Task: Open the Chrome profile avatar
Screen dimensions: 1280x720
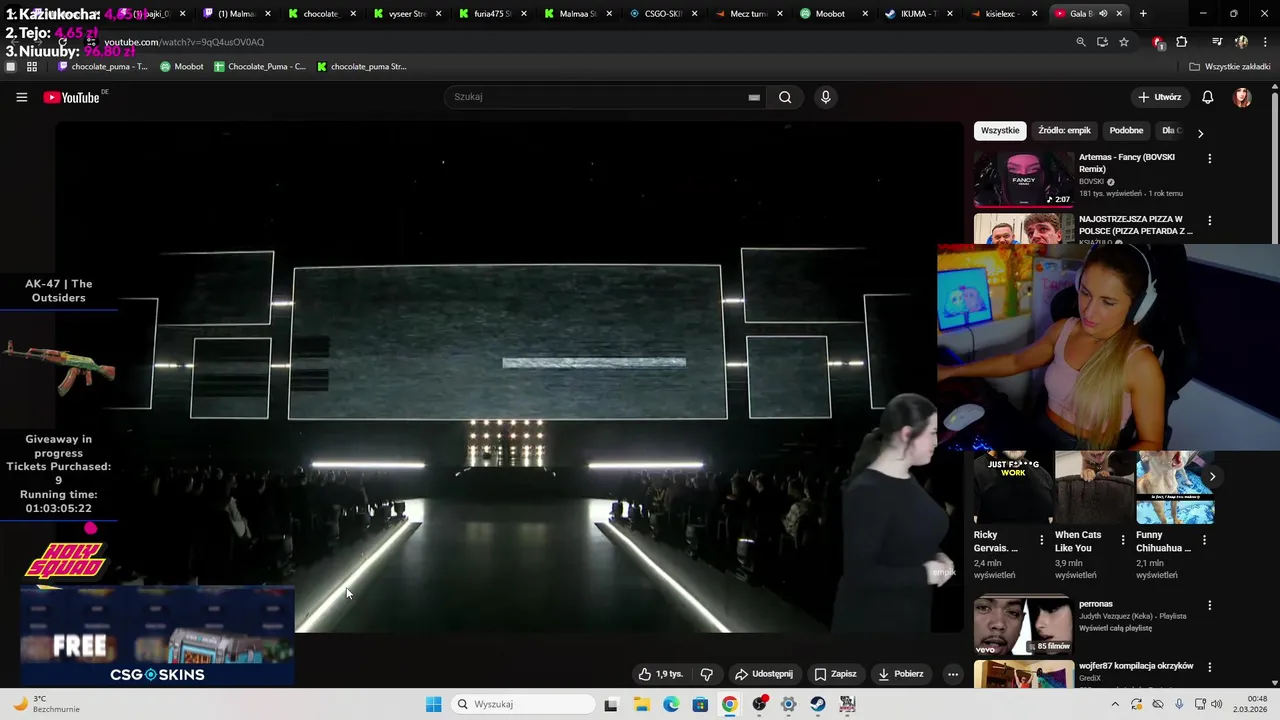Action: pyautogui.click(x=1241, y=42)
